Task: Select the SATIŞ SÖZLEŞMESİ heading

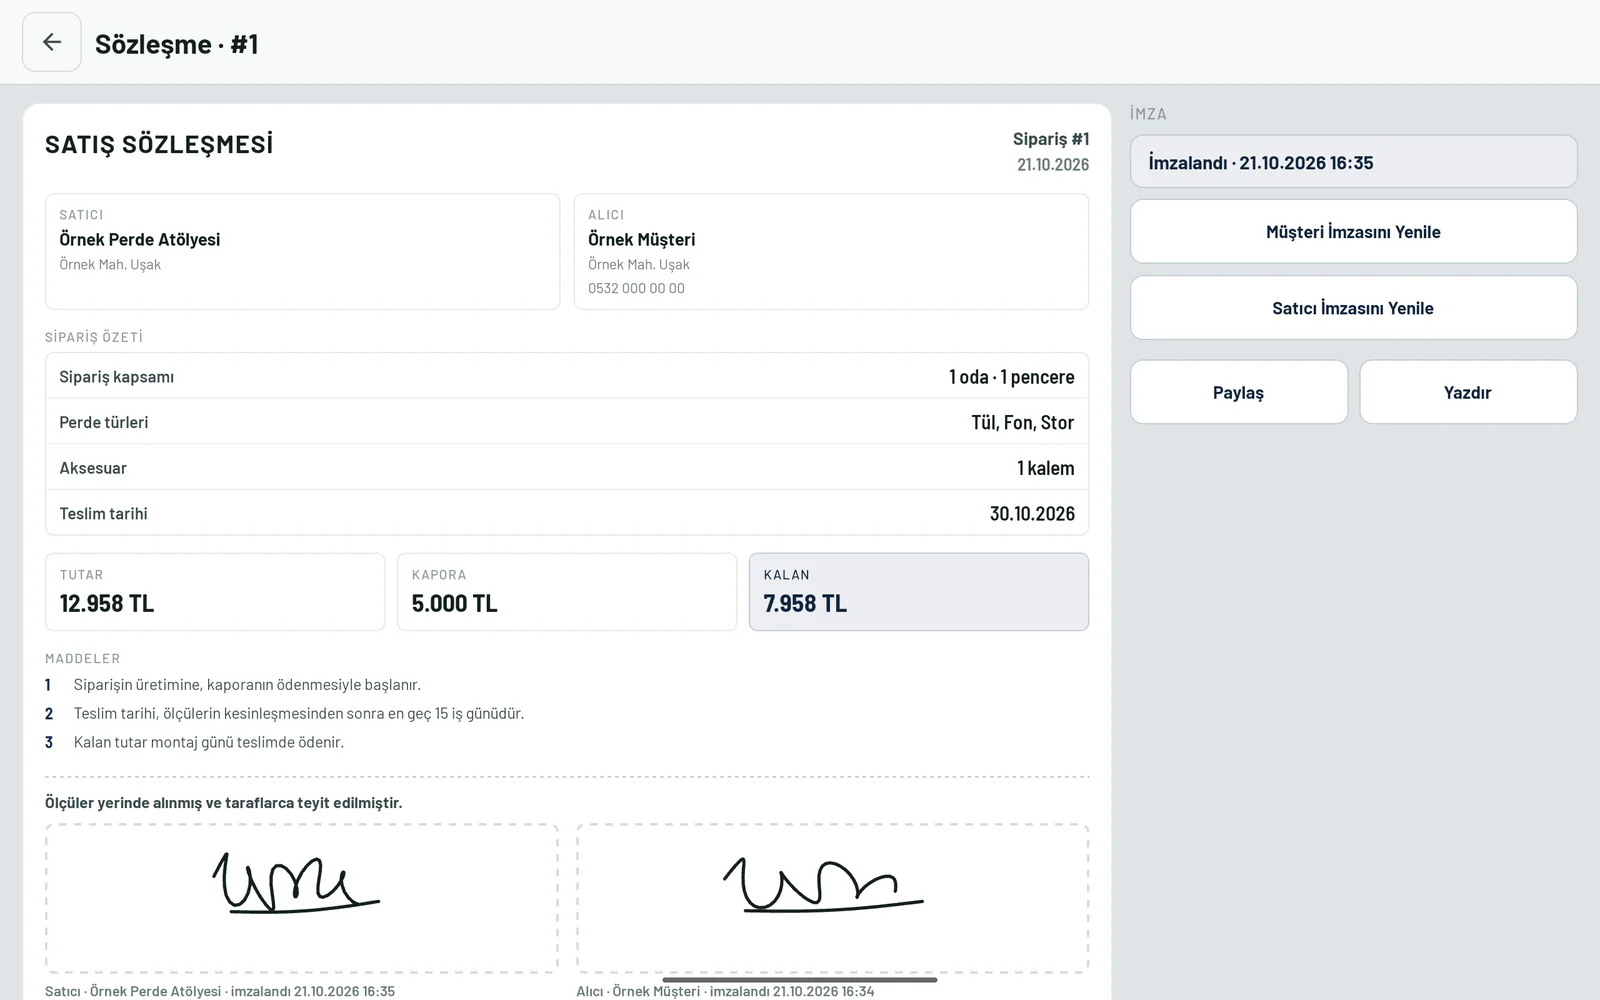Action: [159, 145]
